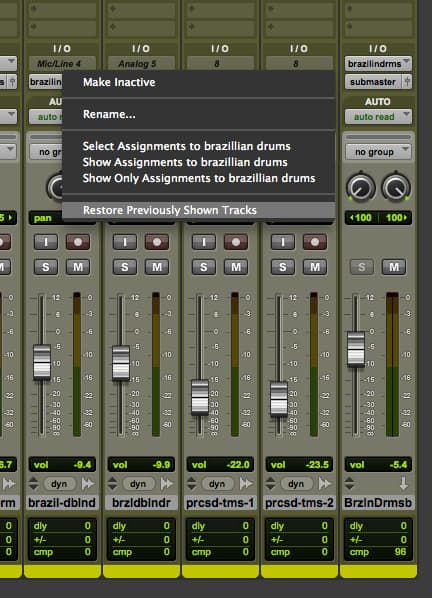Record-enable the brzldblndr track
432x598 pixels.
[157, 242]
